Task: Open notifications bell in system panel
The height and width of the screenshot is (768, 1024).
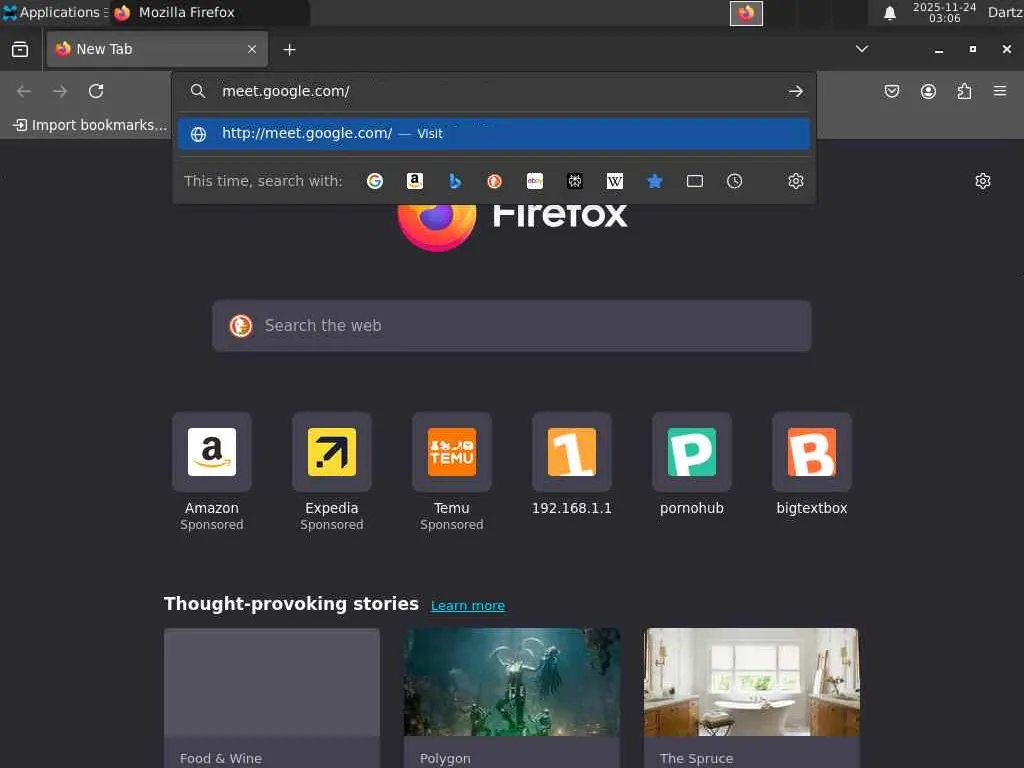Action: point(889,13)
